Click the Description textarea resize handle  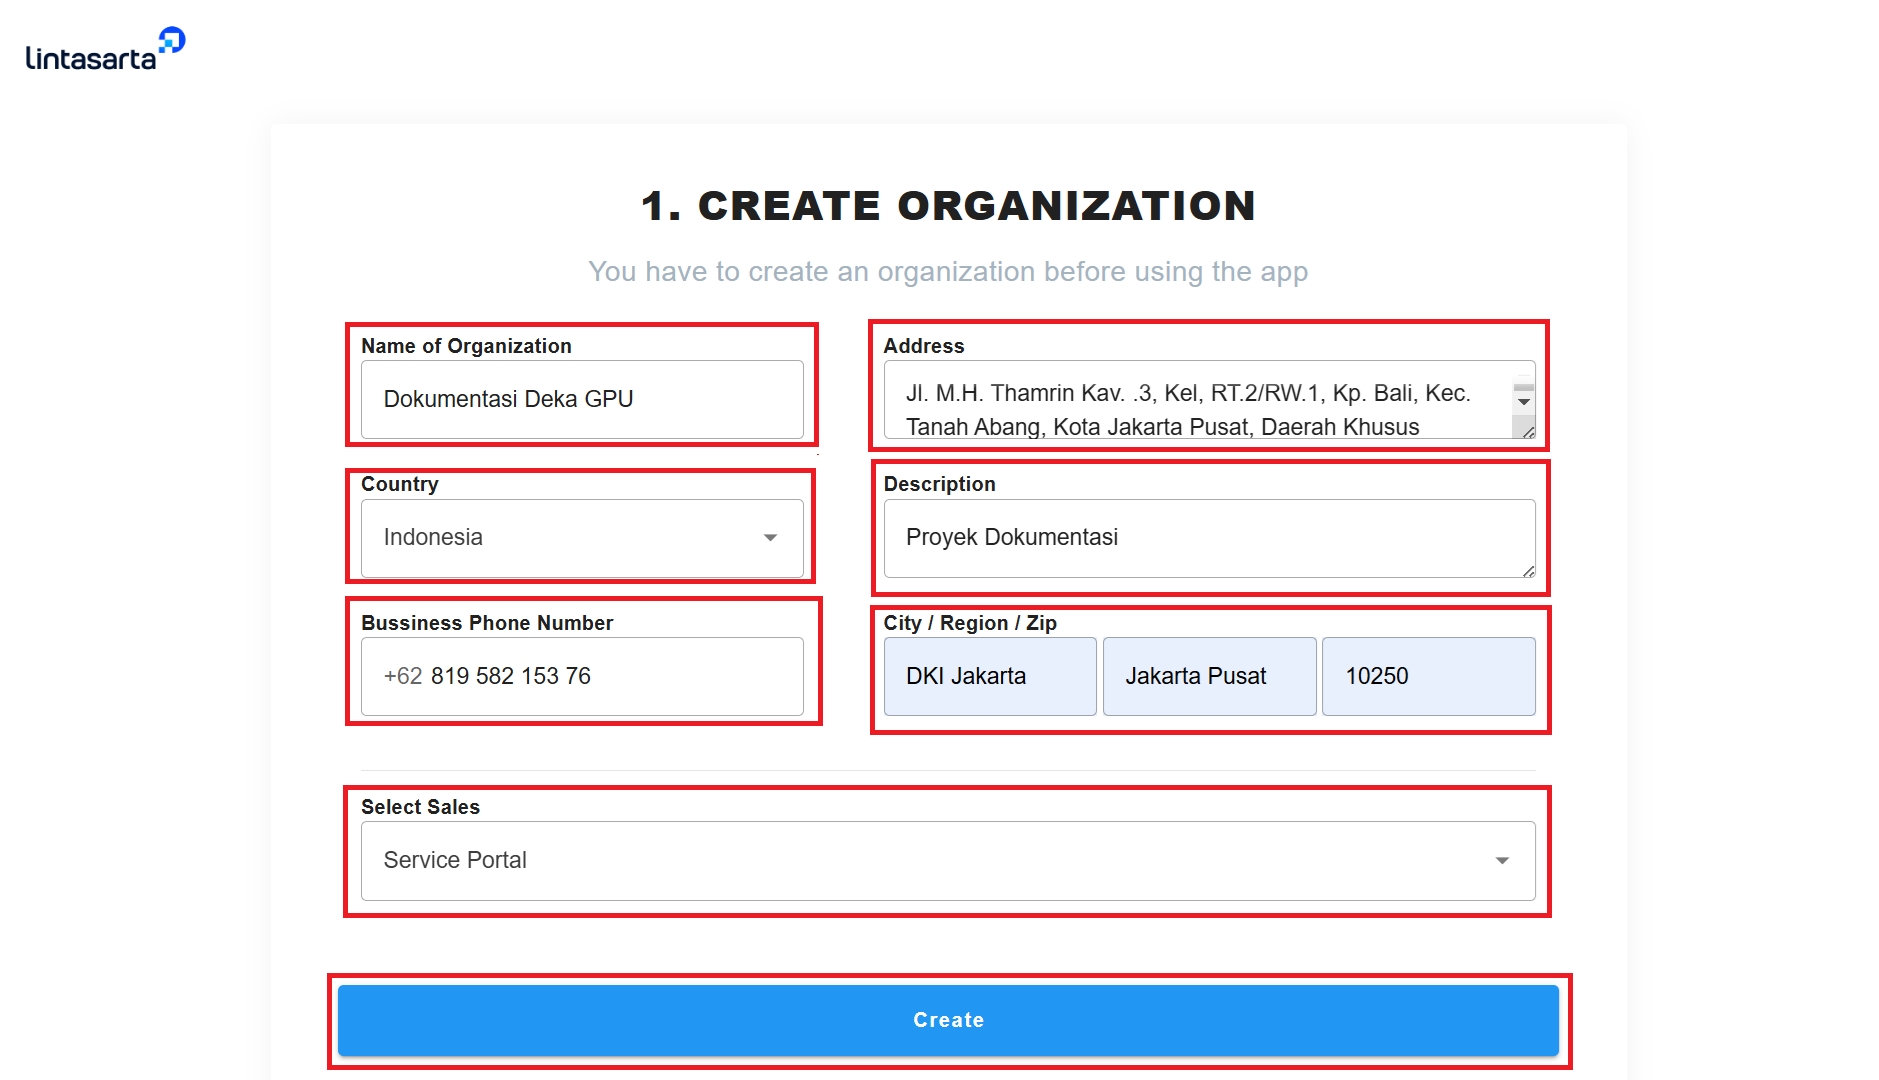1528,571
